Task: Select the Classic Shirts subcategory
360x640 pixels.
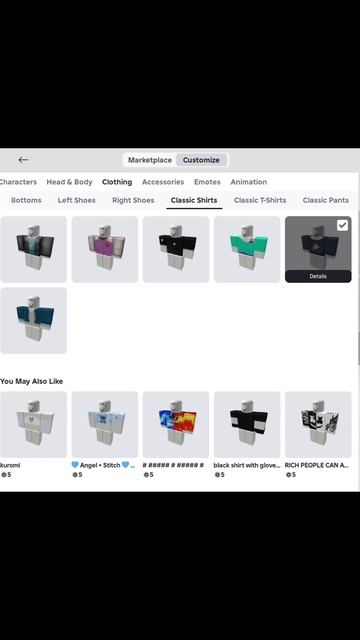Action: coord(194,200)
